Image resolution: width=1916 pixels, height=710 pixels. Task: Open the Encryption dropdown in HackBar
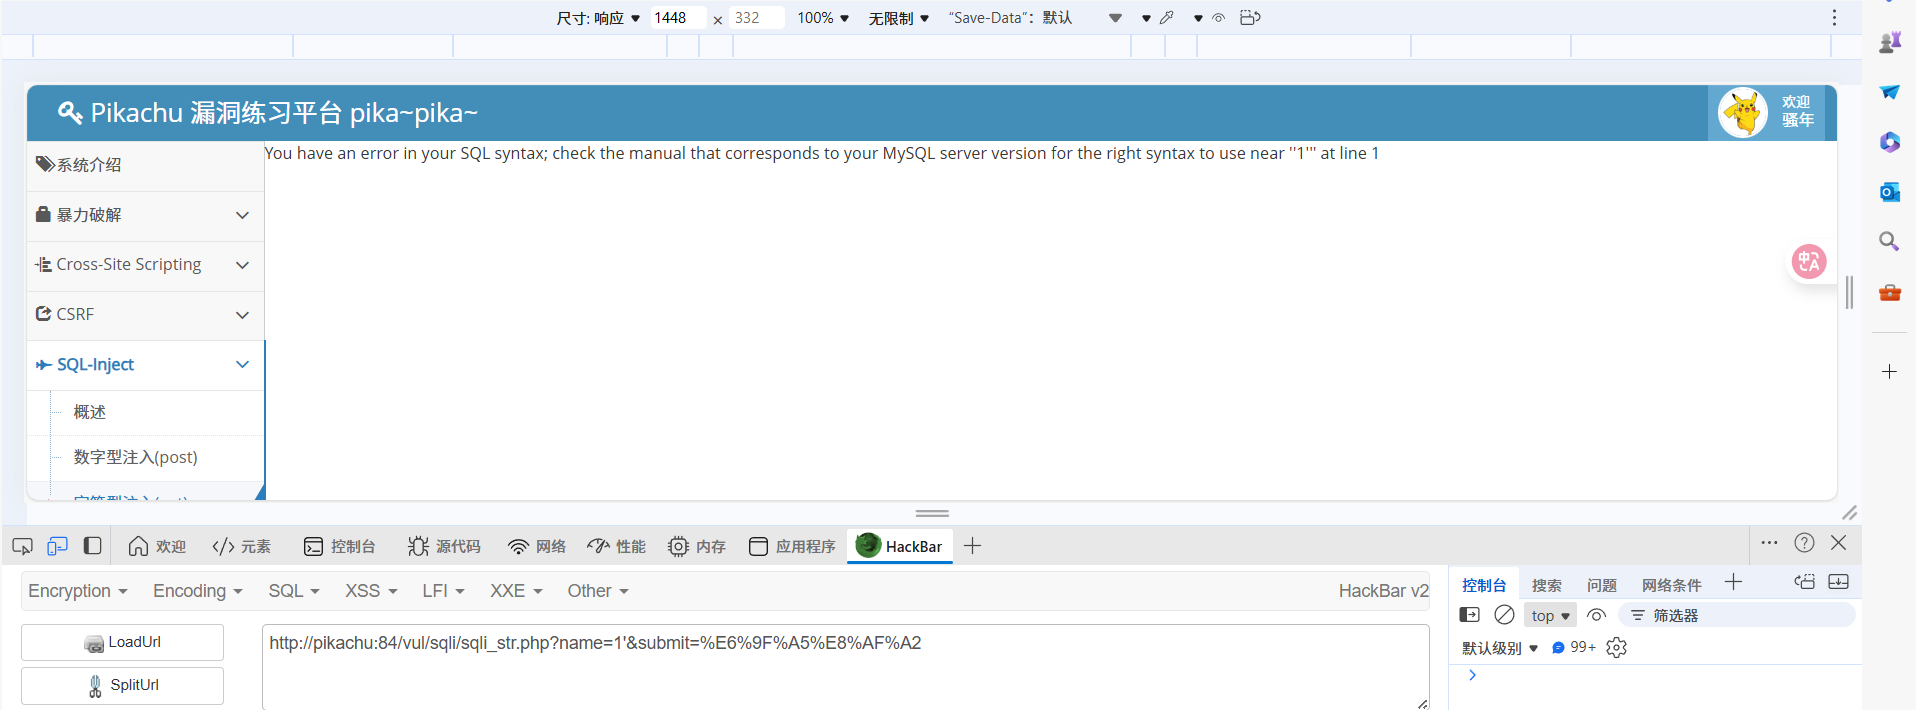[78, 591]
